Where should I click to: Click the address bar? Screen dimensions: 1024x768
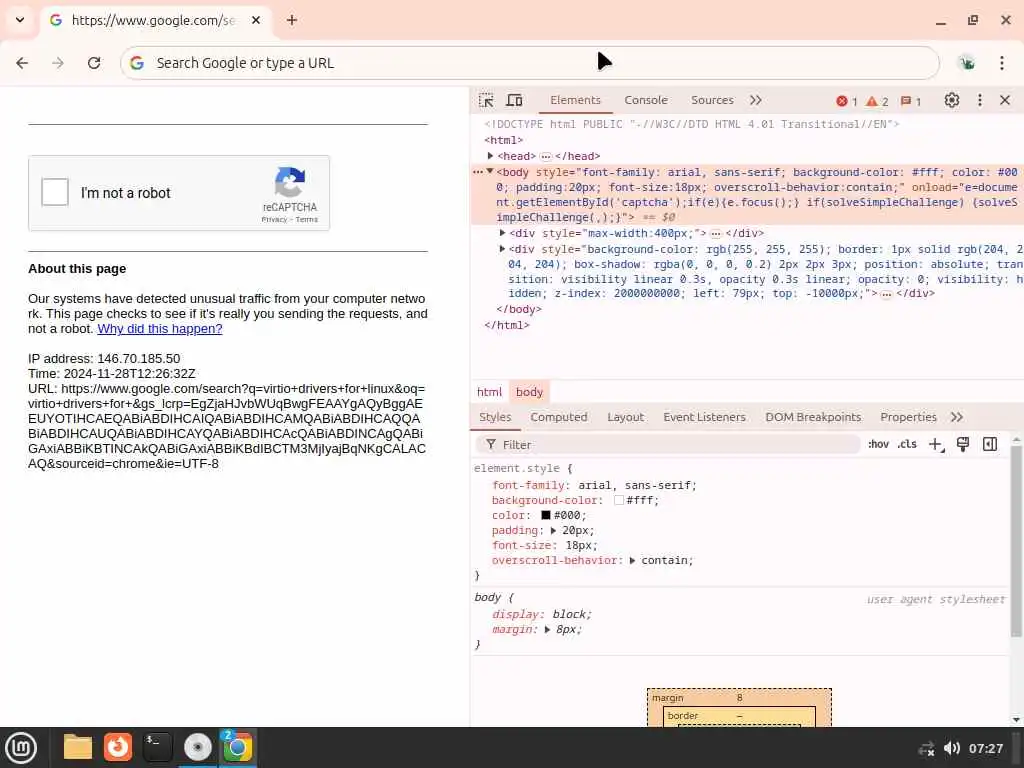(530, 63)
